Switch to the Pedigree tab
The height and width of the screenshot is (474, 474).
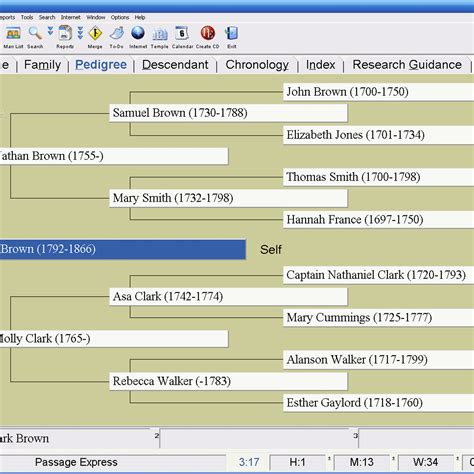[101, 65]
